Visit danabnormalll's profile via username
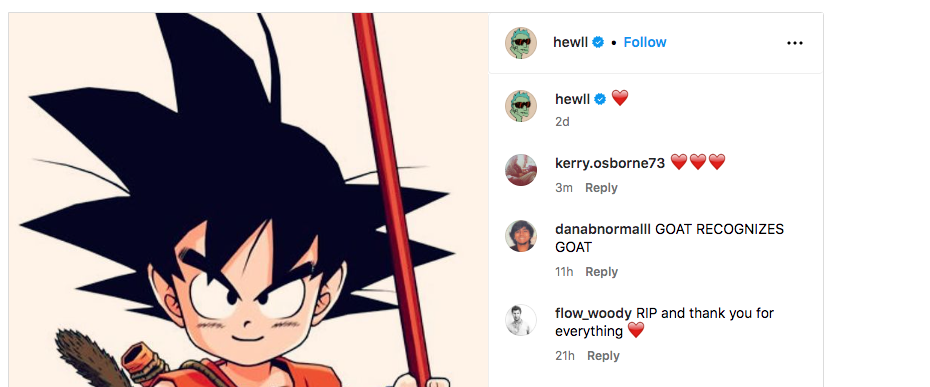Screen dimensions: 930x387 pos(603,229)
